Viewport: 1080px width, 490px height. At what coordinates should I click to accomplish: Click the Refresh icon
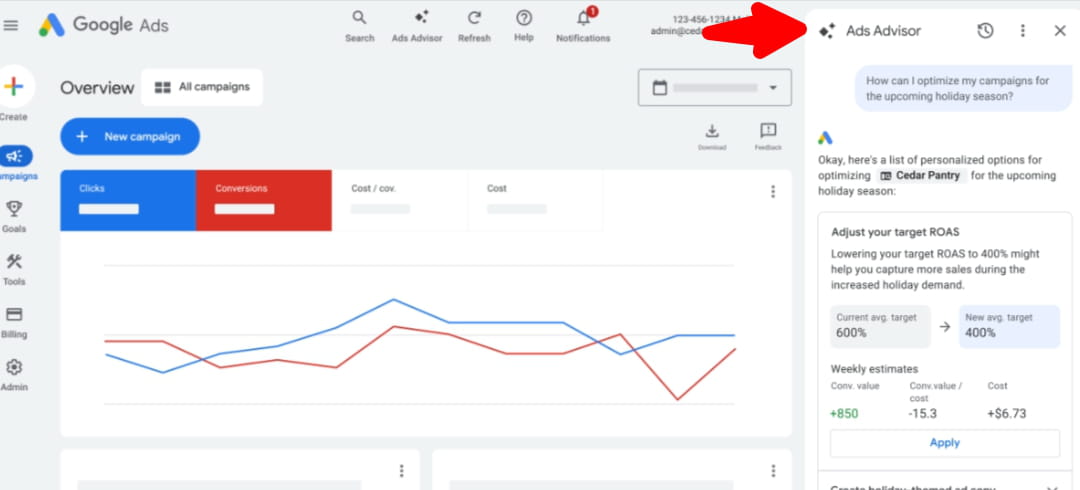click(474, 18)
